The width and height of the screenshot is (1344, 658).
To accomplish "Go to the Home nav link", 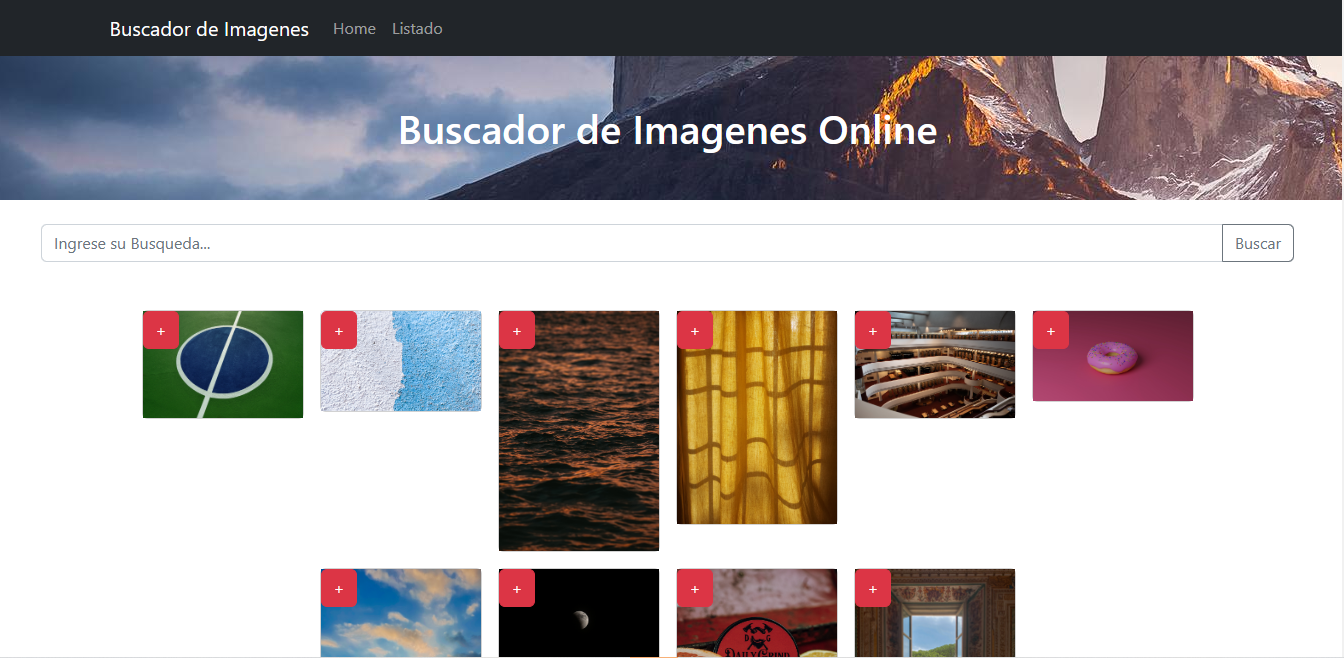I will pyautogui.click(x=354, y=29).
